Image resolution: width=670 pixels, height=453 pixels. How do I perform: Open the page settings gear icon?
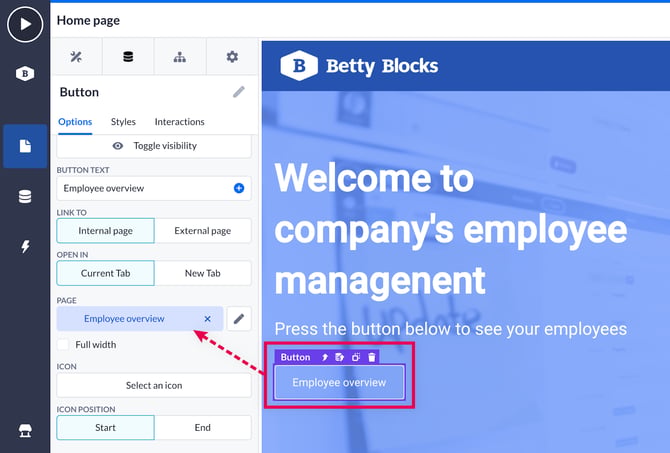pyautogui.click(x=232, y=56)
